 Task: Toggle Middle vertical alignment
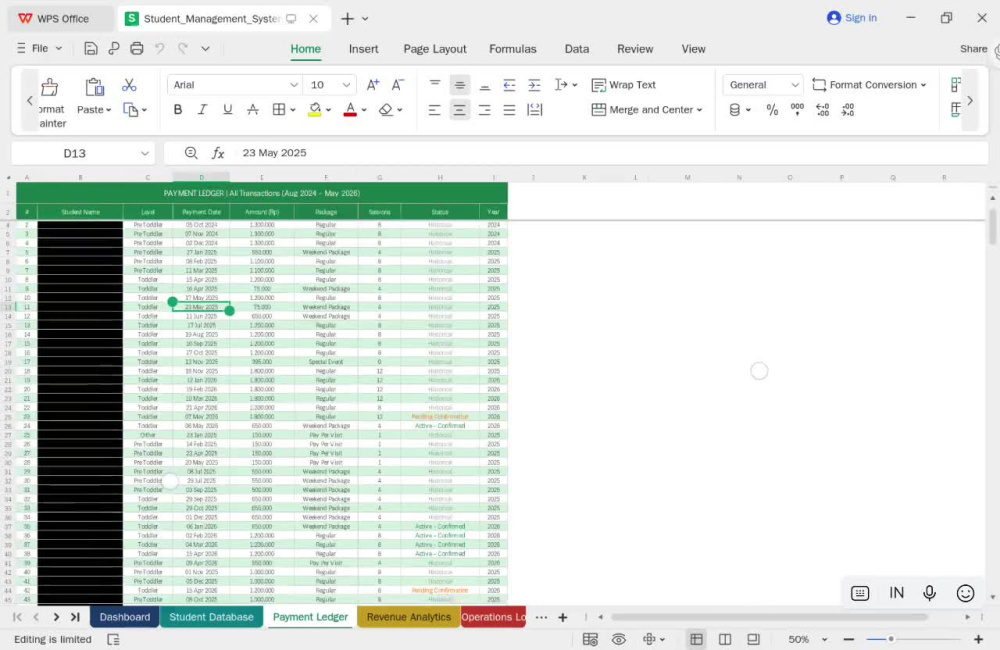pyautogui.click(x=459, y=85)
